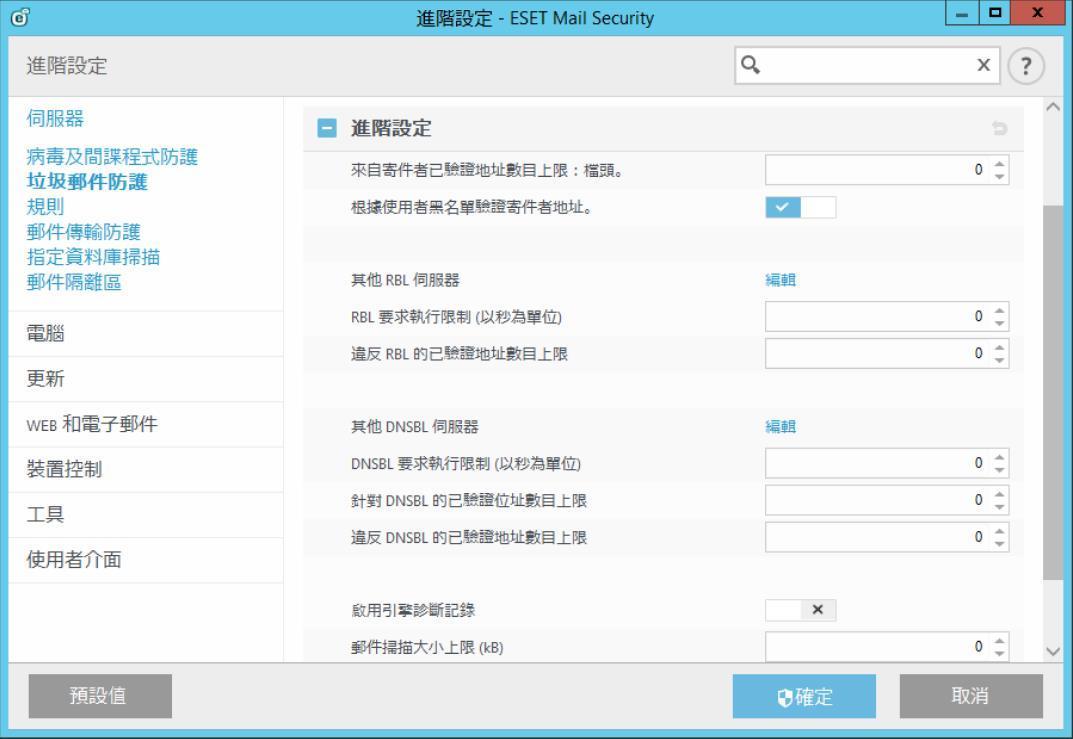Screen dimensions: 1073x739
Task: Open the 電腦 category
Action: coord(146,334)
